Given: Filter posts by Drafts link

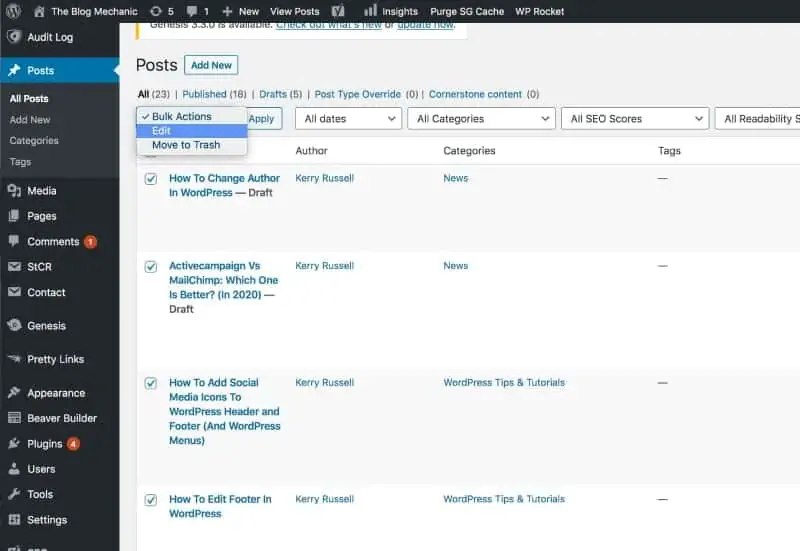Looking at the screenshot, I should (x=272, y=94).
